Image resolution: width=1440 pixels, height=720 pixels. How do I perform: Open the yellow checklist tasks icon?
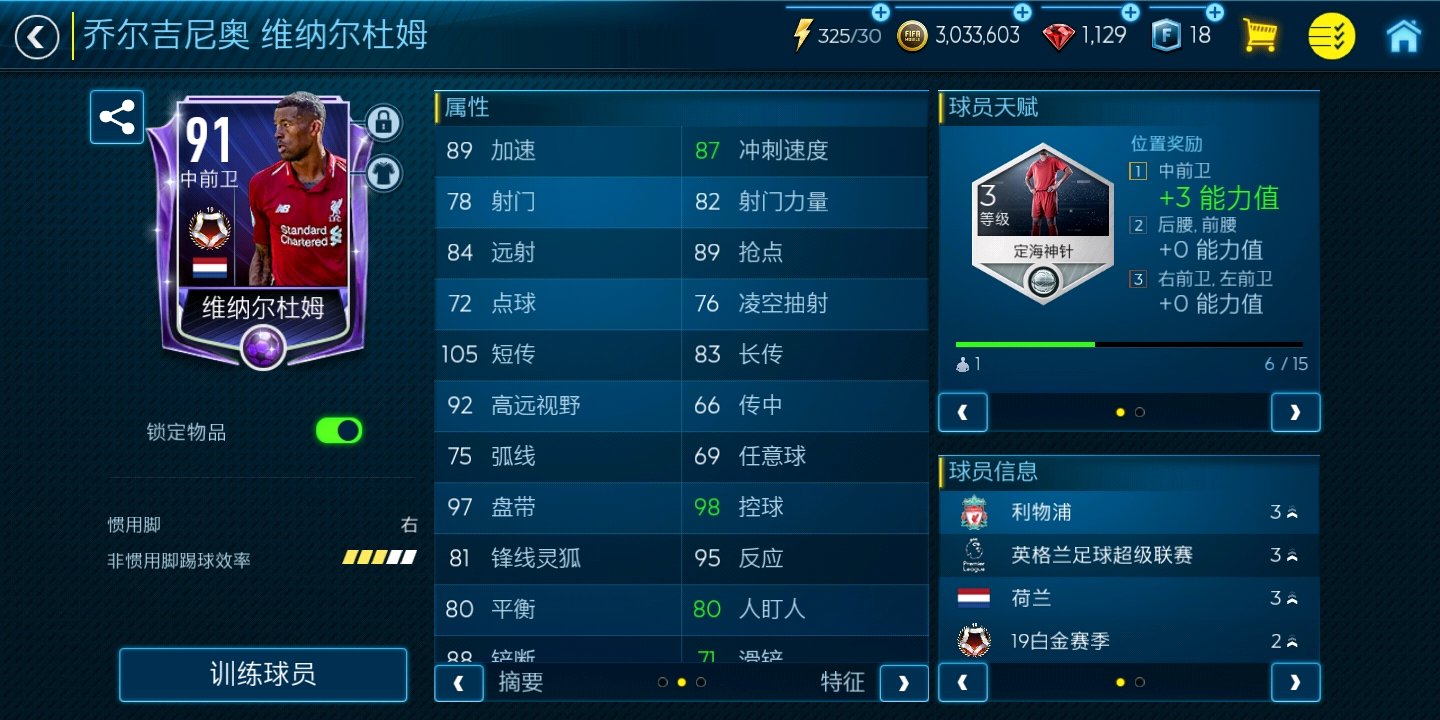coord(1332,36)
